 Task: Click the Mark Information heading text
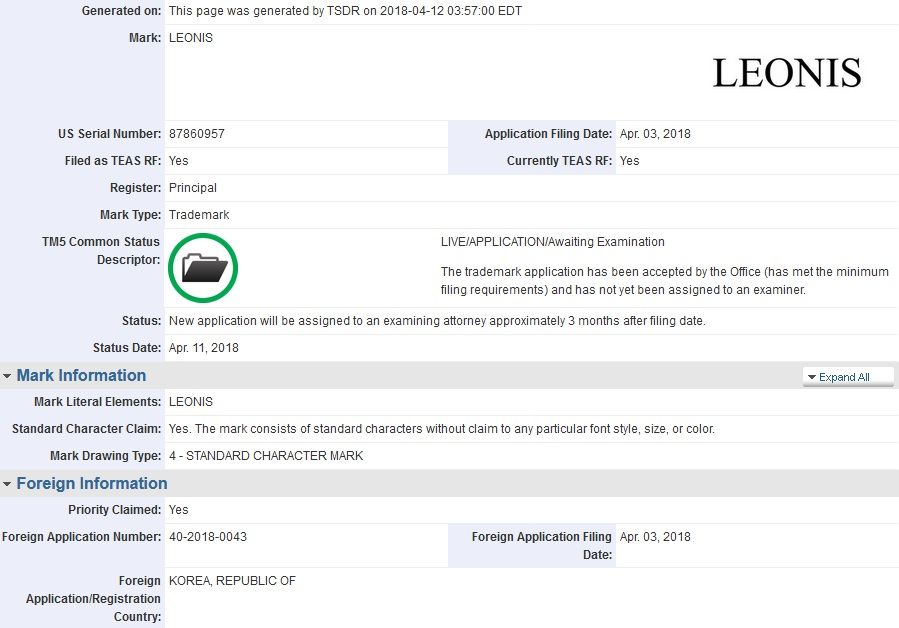point(81,376)
